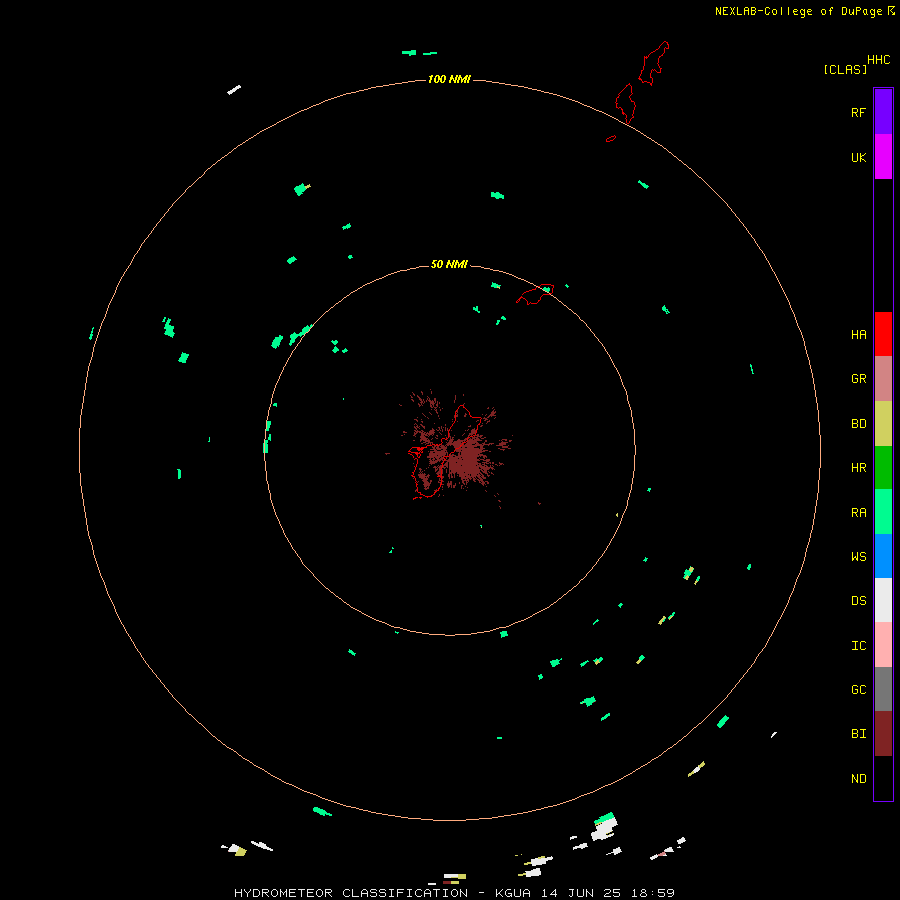
Task: Click the '14 JUN 25' date text
Action: coord(580,893)
